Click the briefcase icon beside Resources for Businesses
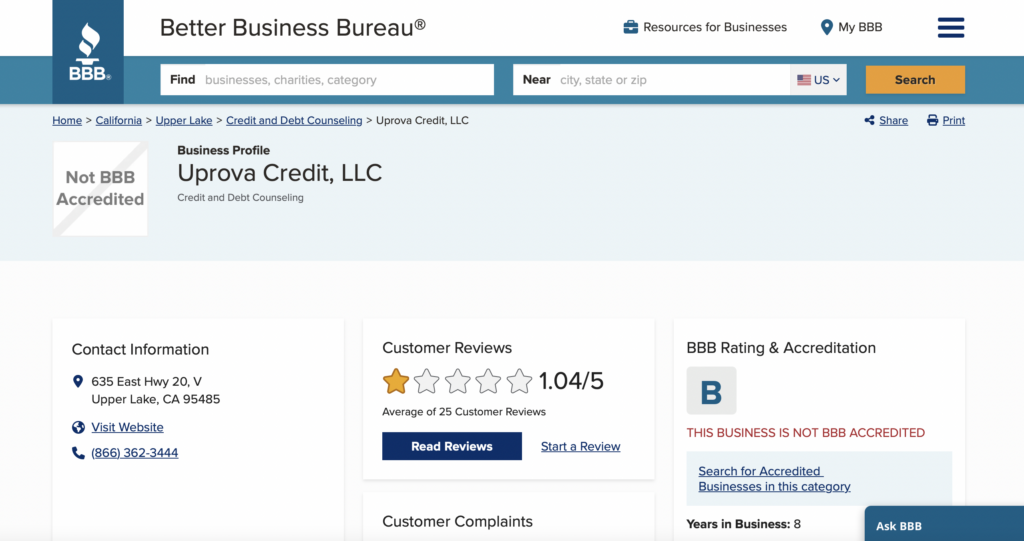The height and width of the screenshot is (541, 1024). click(x=630, y=27)
